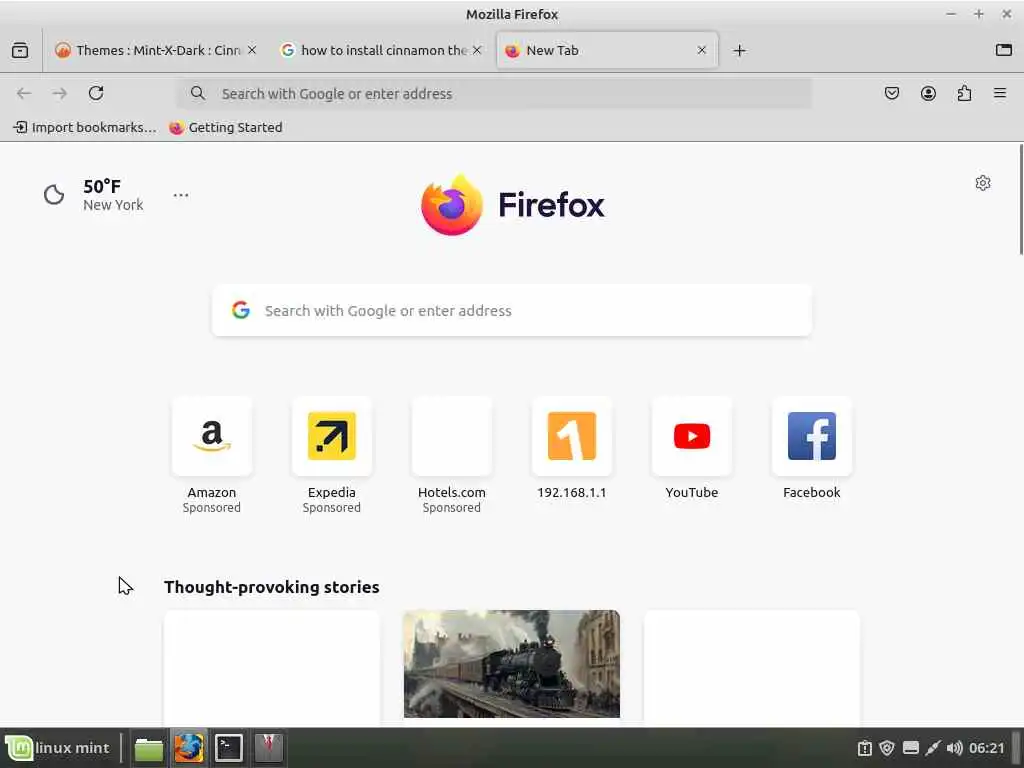Open the volume speaker tray icon
The image size is (1024, 768).
click(954, 748)
